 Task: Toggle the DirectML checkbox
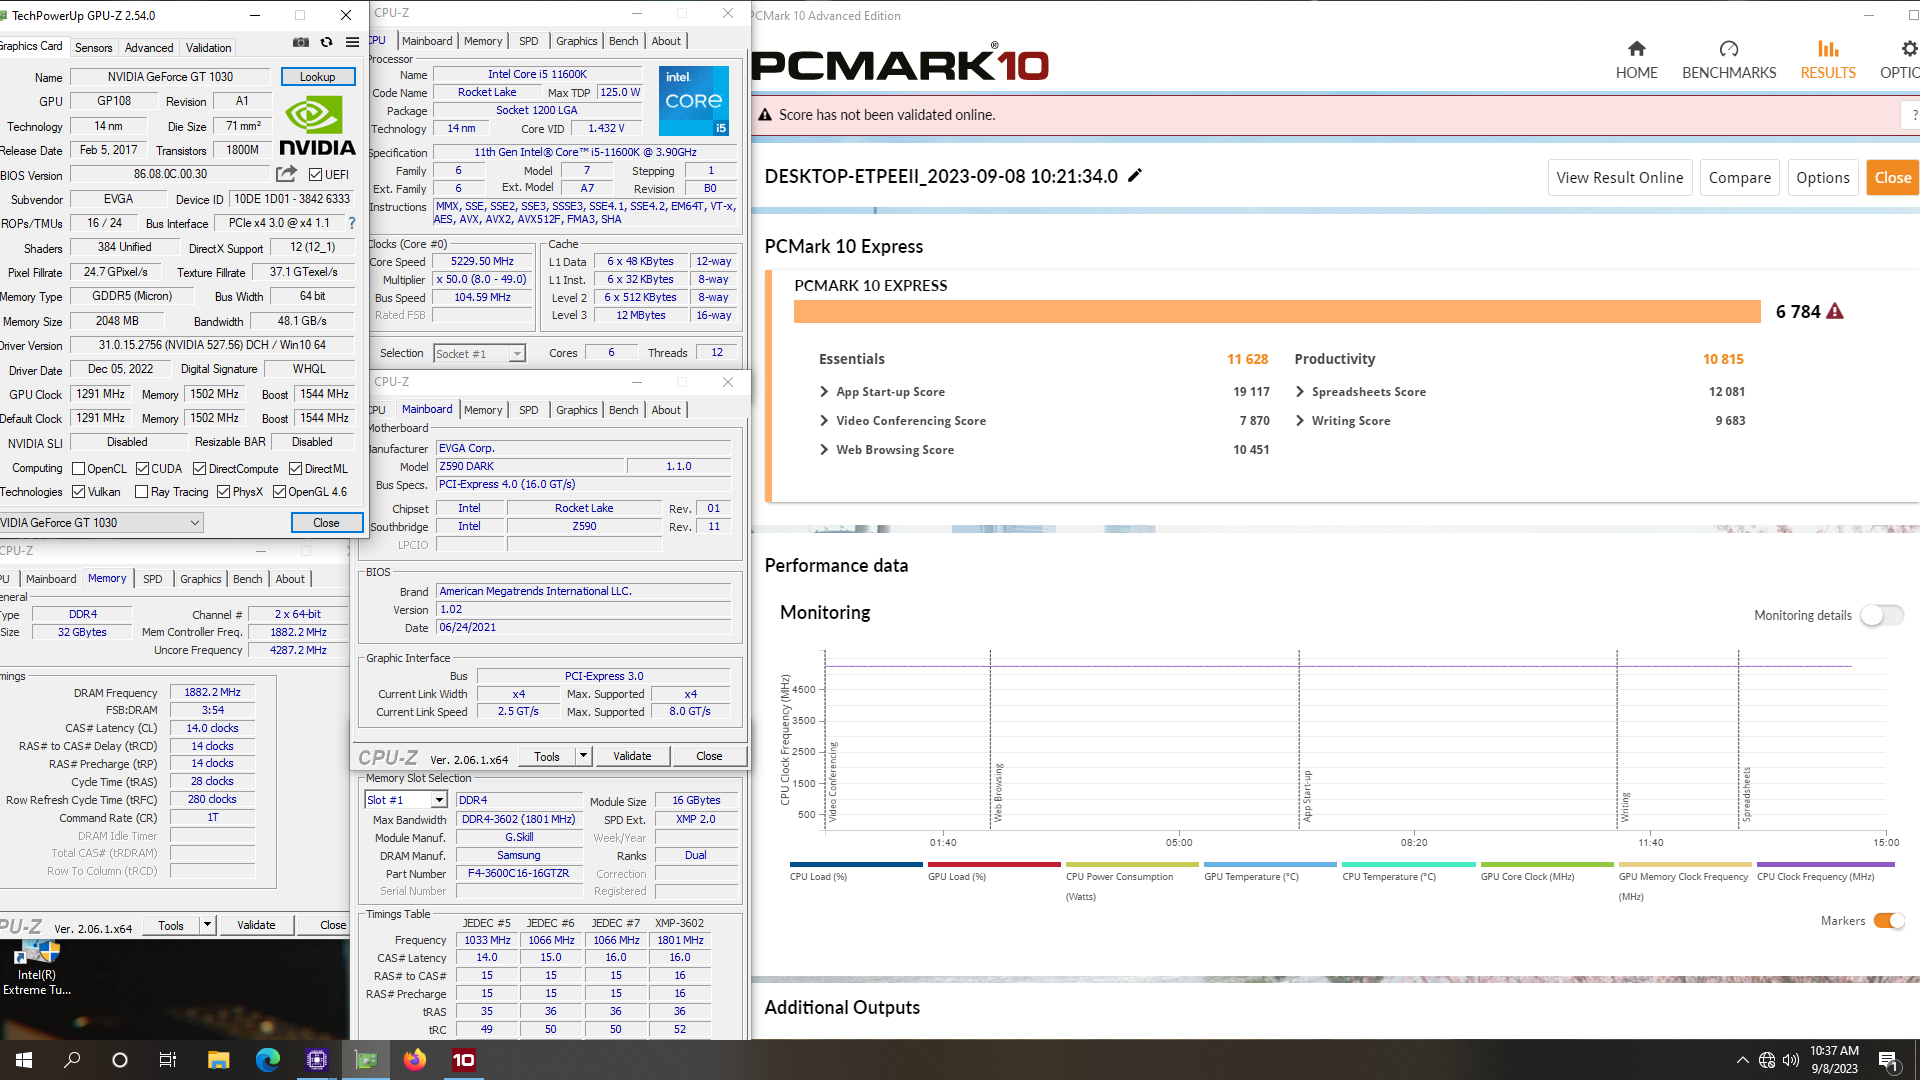pyautogui.click(x=295, y=469)
